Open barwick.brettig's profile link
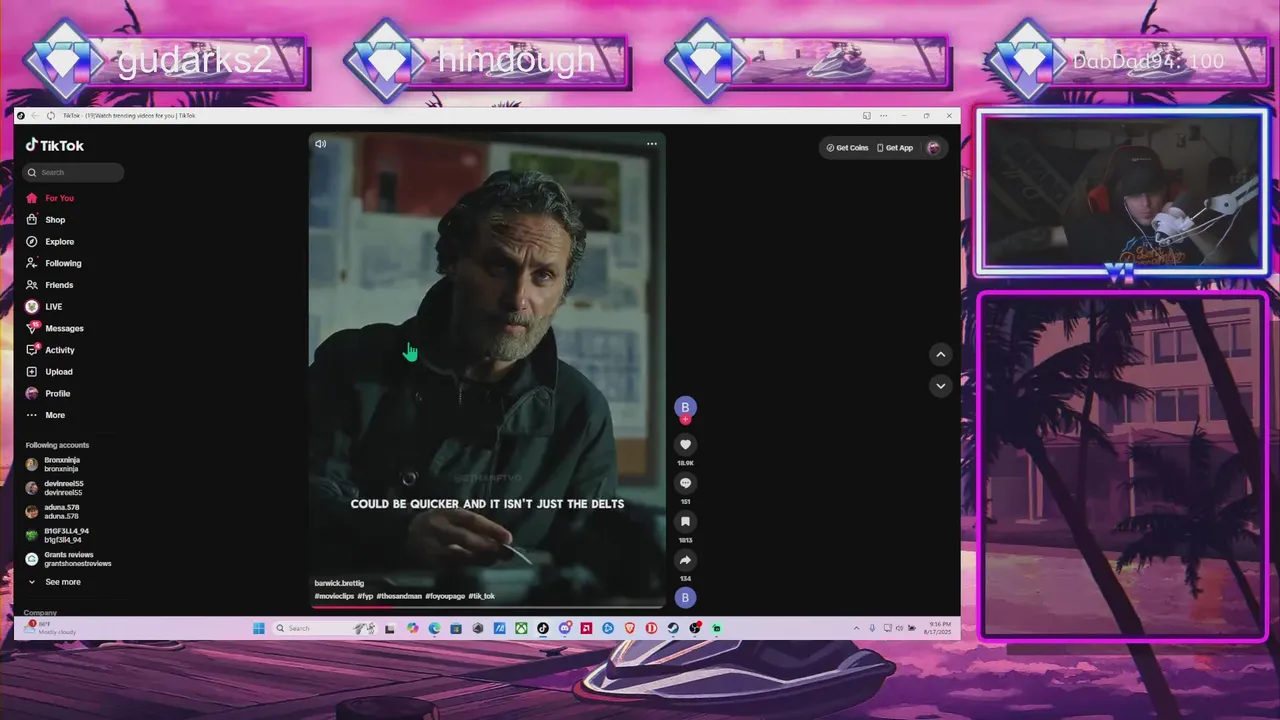This screenshot has height=720, width=1280. click(339, 583)
